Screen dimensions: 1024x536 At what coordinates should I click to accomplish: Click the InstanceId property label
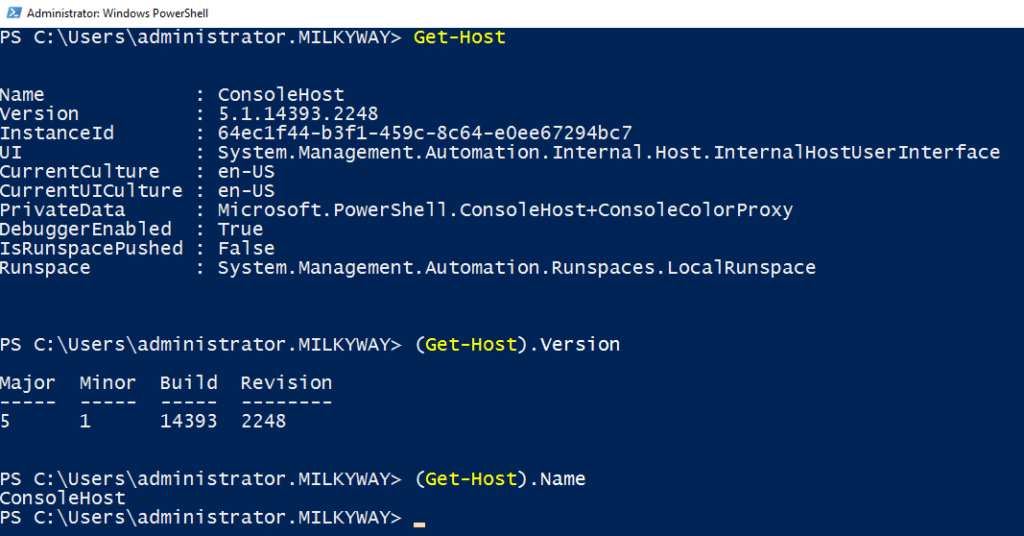coord(57,133)
